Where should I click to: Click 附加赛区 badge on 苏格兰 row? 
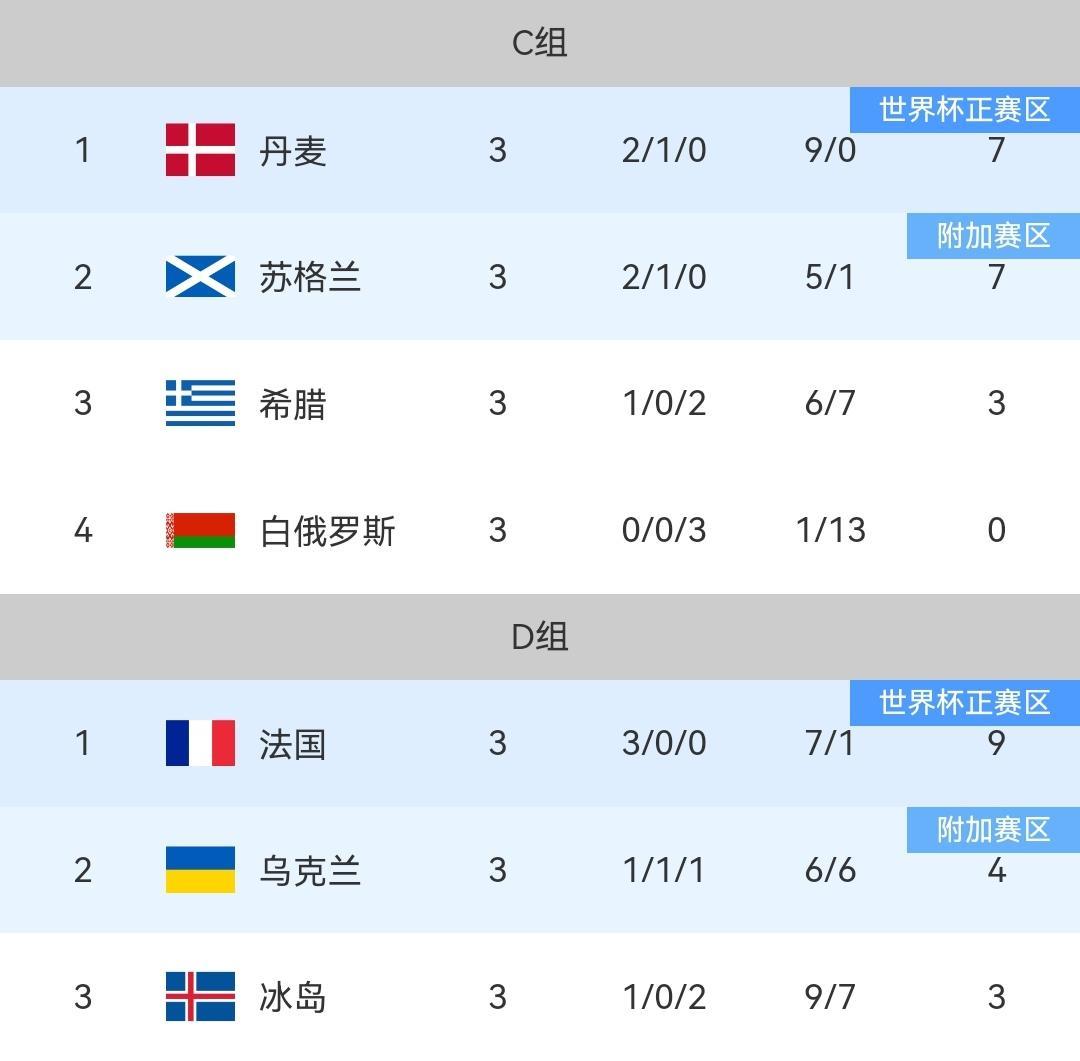pyautogui.click(x=993, y=236)
